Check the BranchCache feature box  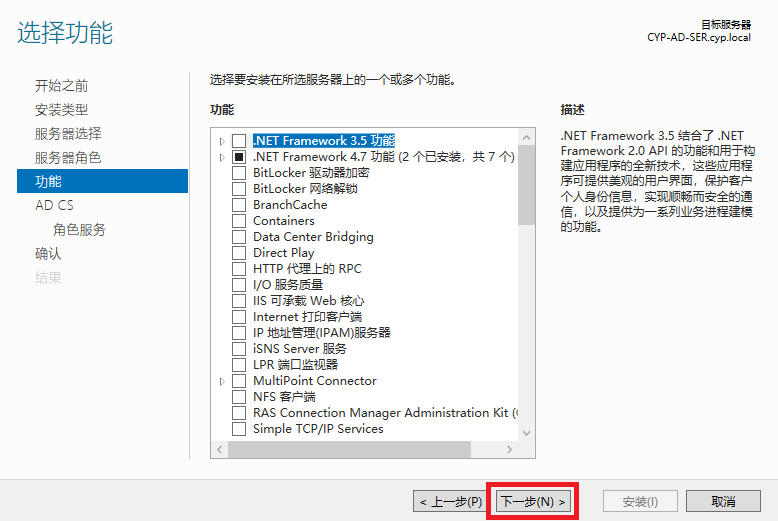tap(239, 205)
